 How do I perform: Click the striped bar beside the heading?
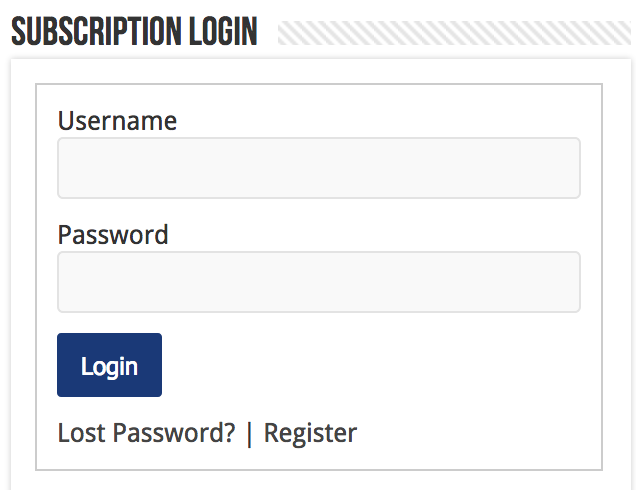tap(454, 33)
